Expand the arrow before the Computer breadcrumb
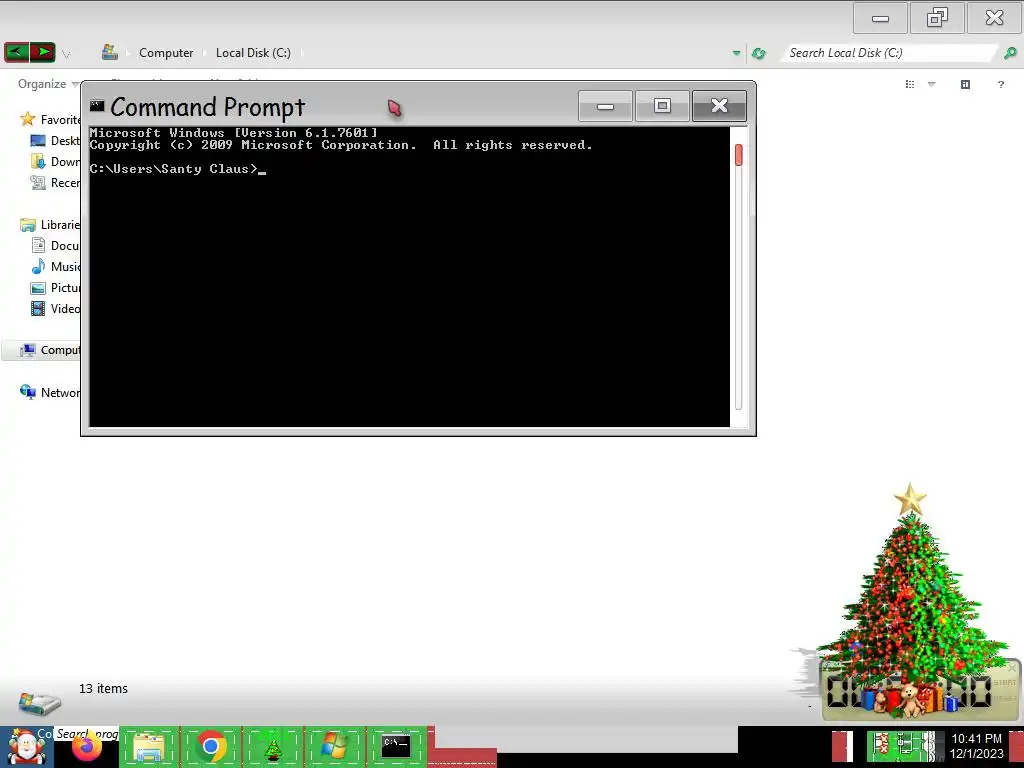The image size is (1024, 768). pos(127,53)
